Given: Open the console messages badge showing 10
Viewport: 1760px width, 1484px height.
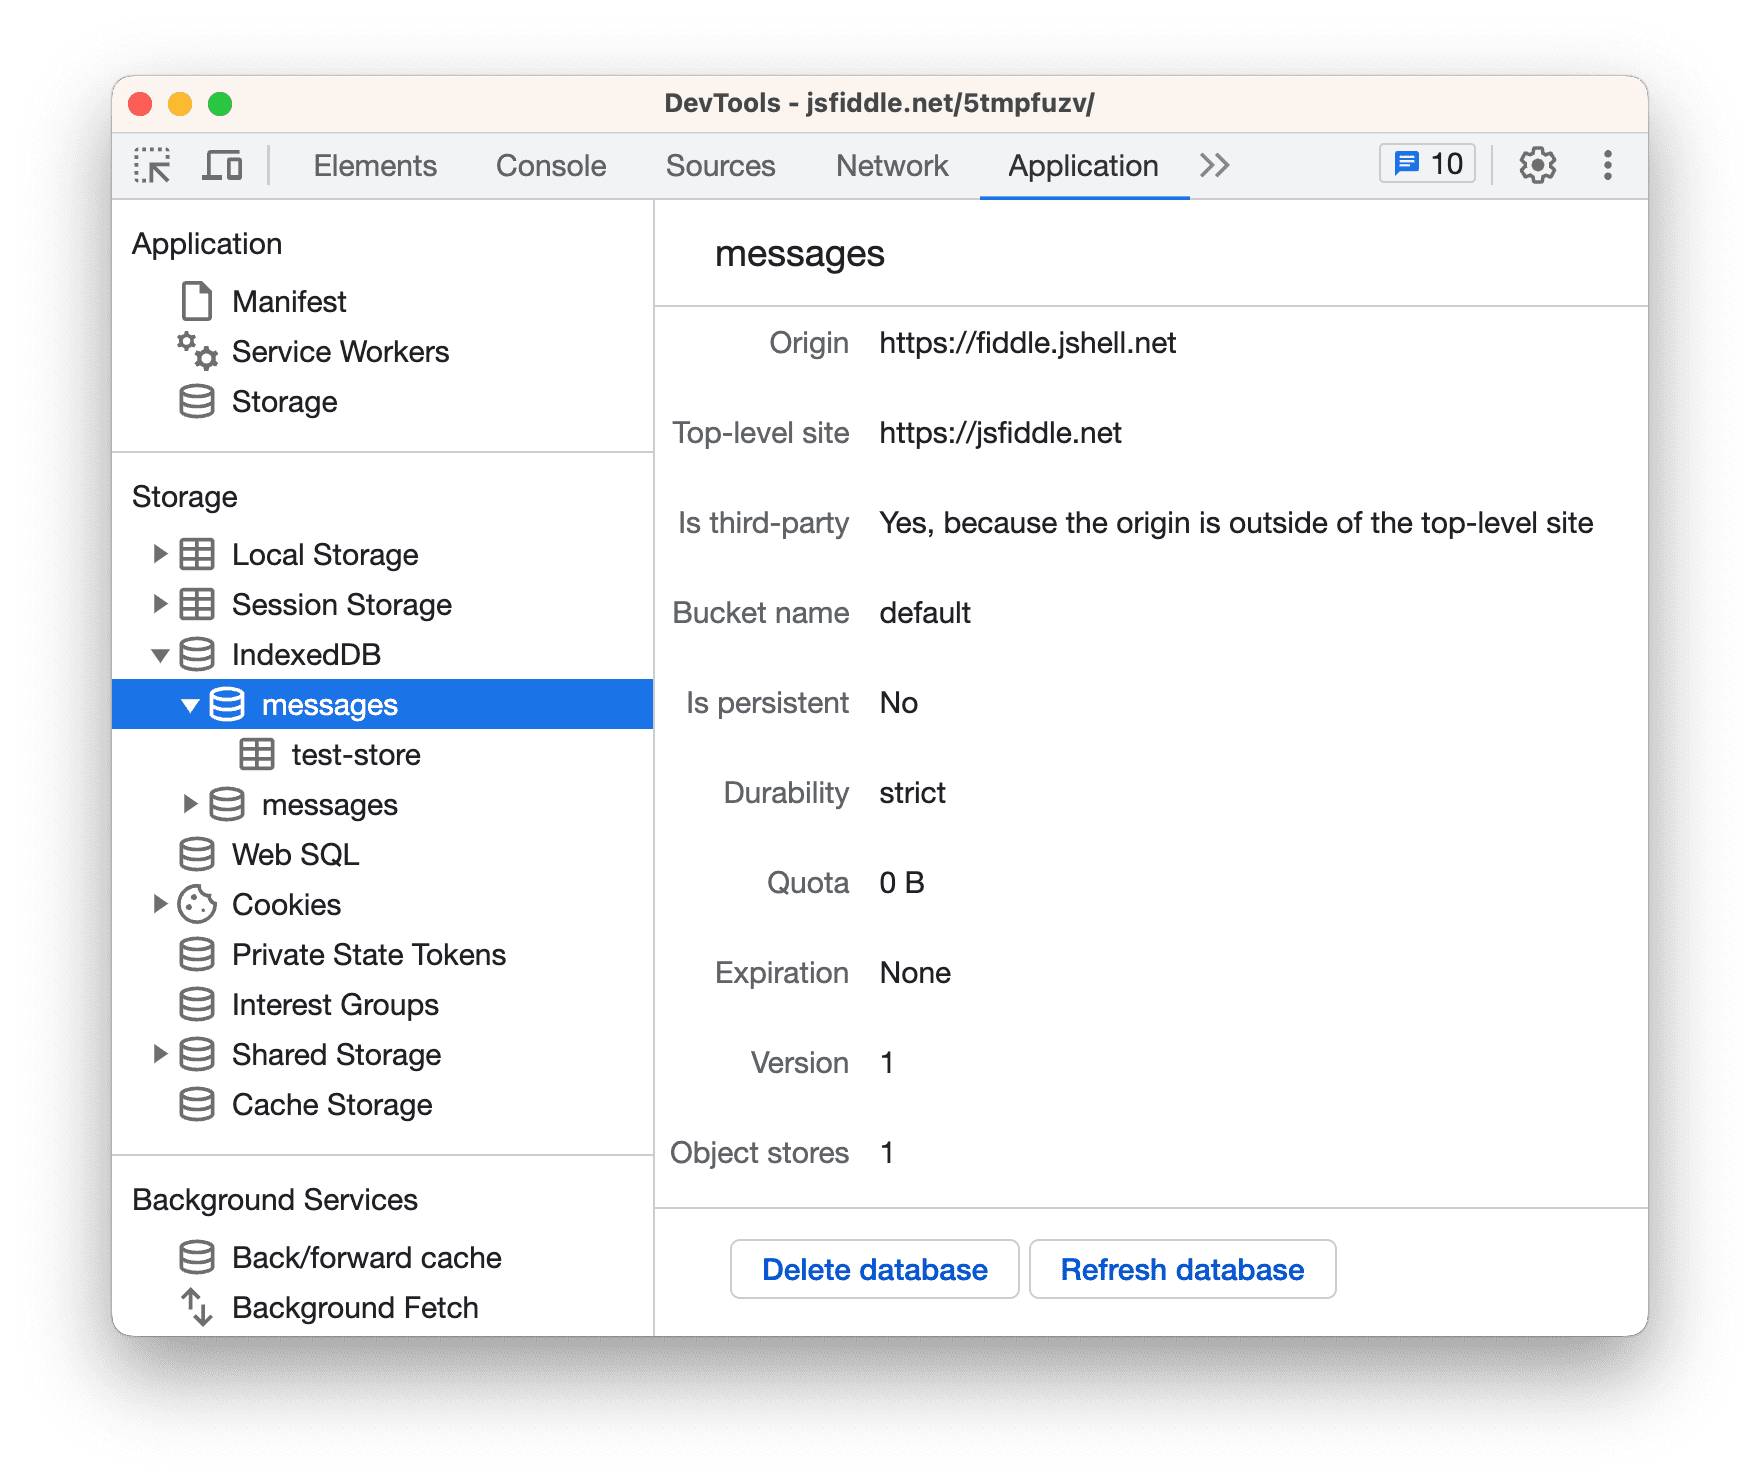Looking at the screenshot, I should click(x=1427, y=163).
